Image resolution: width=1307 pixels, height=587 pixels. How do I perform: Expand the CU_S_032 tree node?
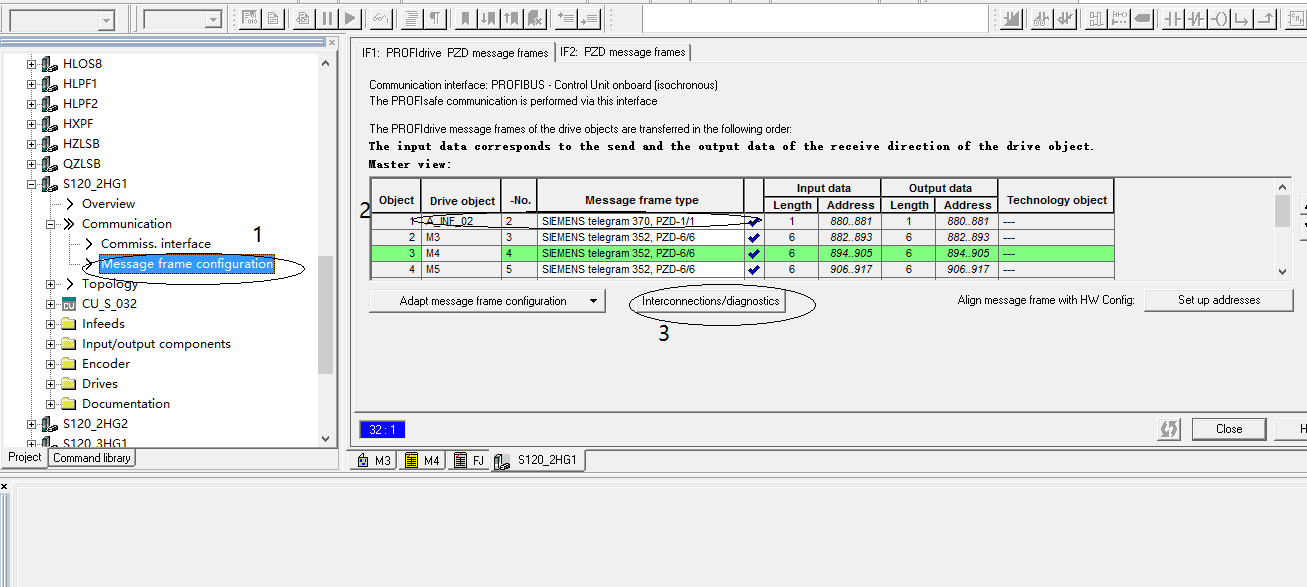pos(51,304)
